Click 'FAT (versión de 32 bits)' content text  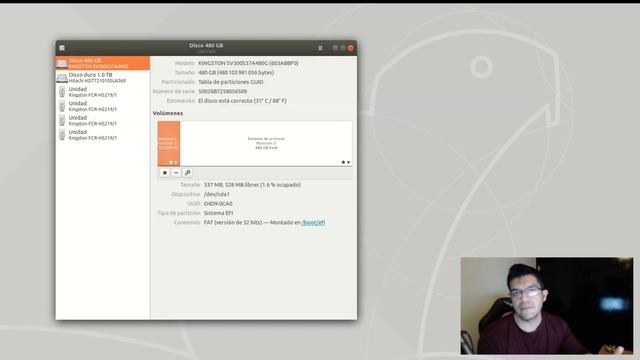233,222
